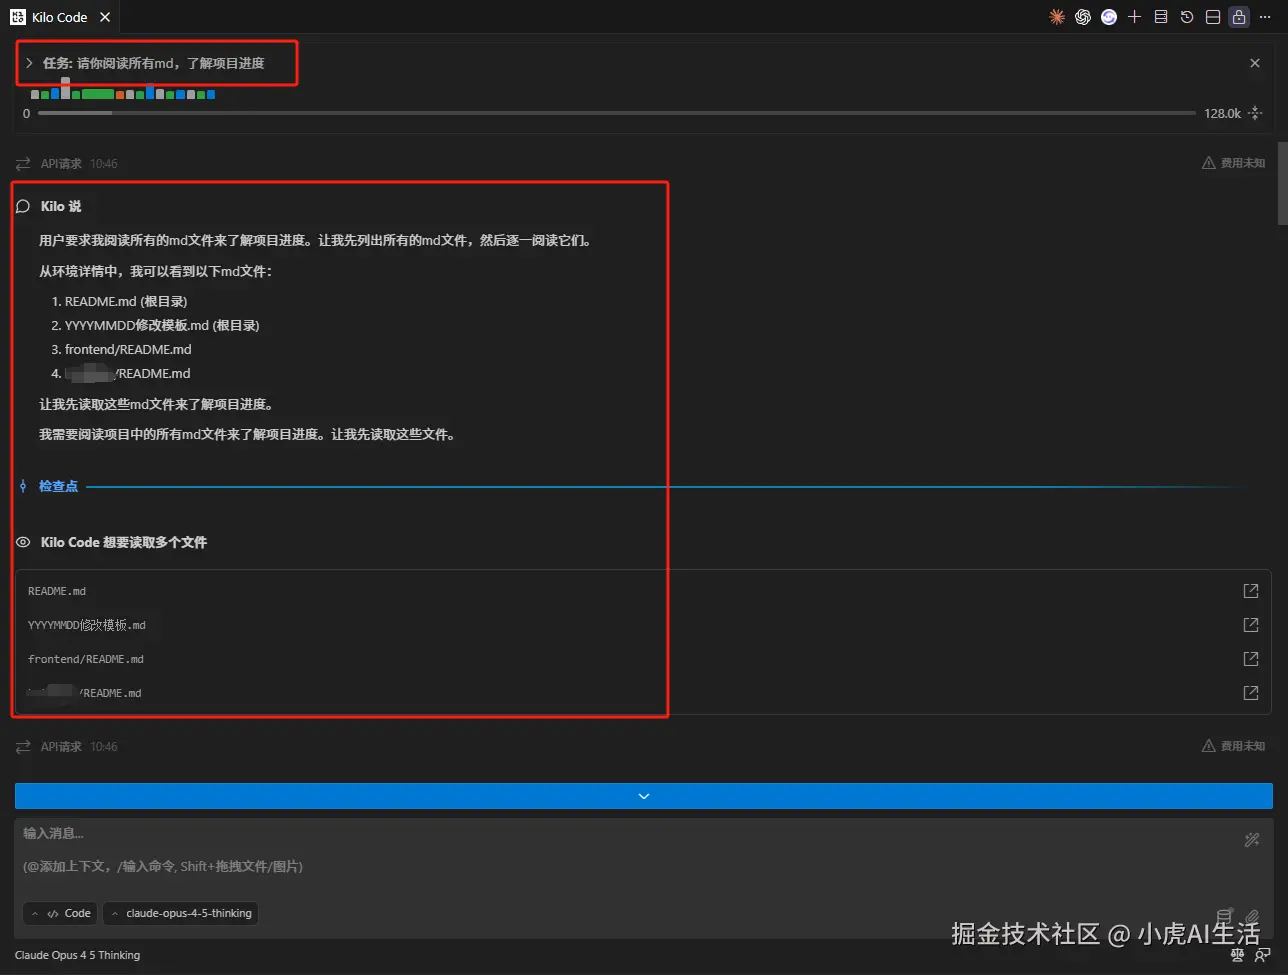Image resolution: width=1288 pixels, height=975 pixels.
Task: Start a new task with plus icon
Action: coord(1134,17)
